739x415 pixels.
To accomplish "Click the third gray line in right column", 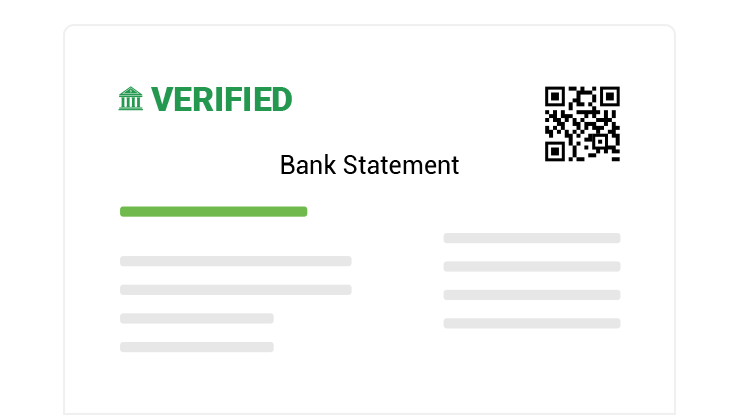I will [x=531, y=295].
